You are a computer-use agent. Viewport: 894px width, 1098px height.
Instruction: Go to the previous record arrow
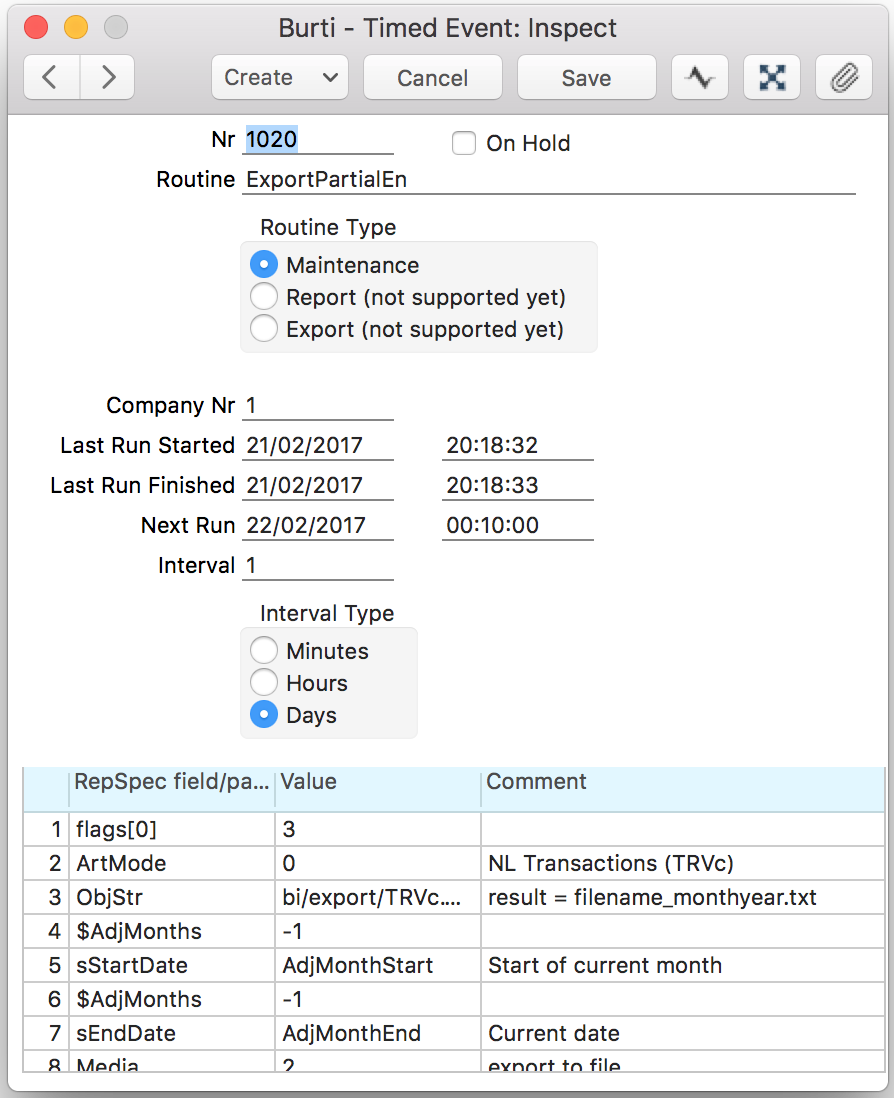point(52,78)
